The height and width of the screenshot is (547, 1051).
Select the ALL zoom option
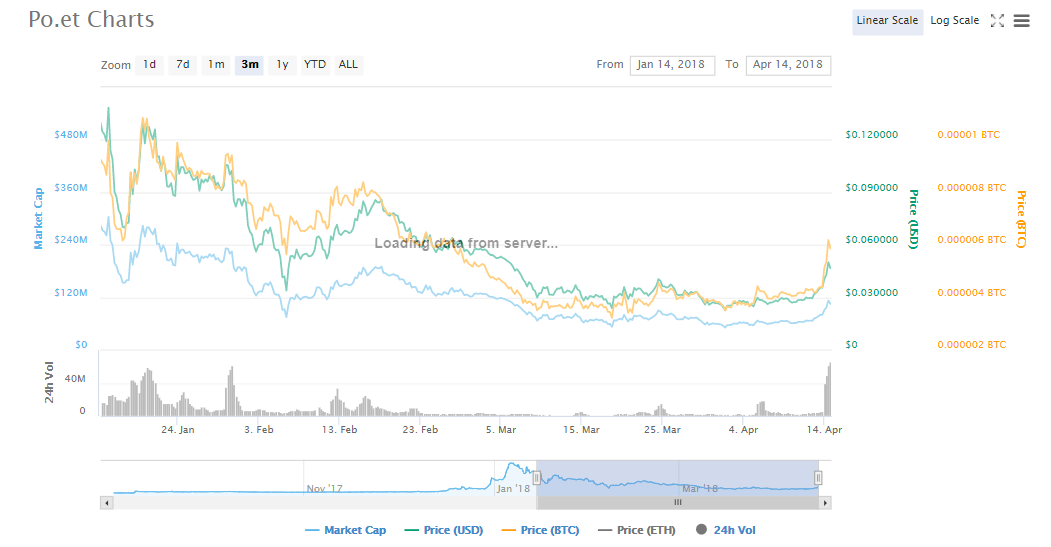tap(348, 65)
